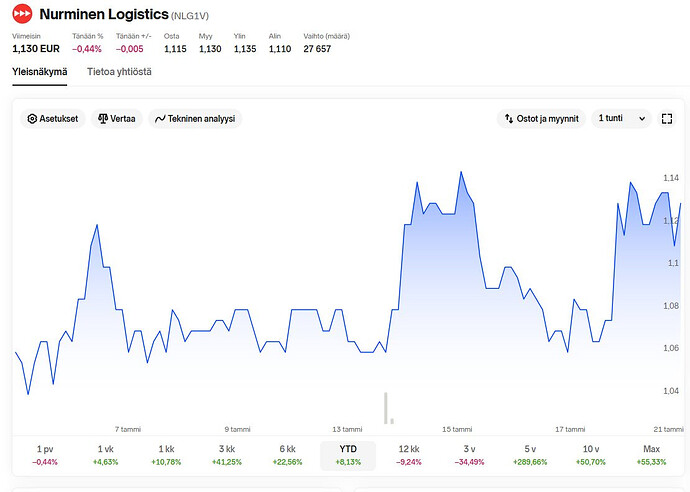This screenshot has width=690, height=492.
Task: Open Asetukset chart settings
Action: click(53, 119)
